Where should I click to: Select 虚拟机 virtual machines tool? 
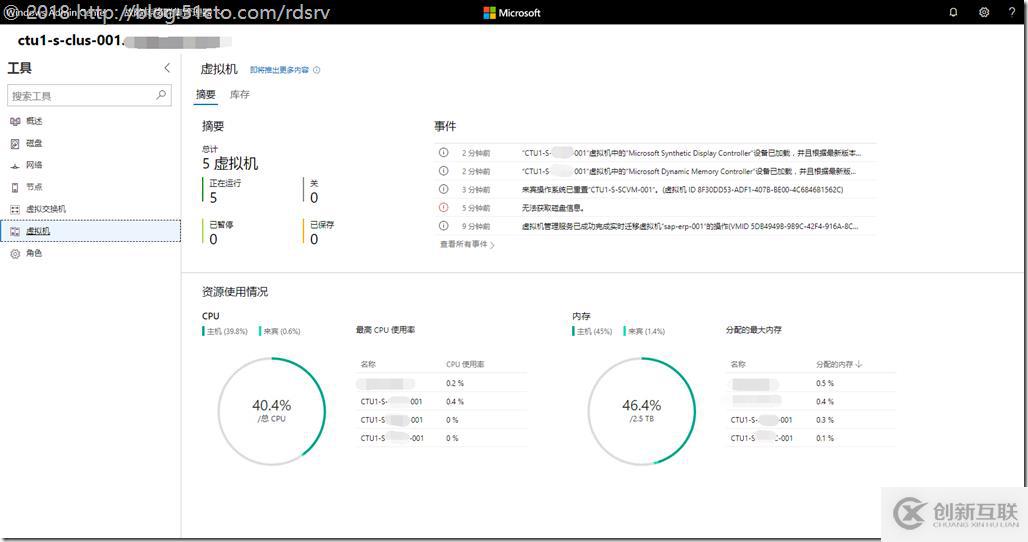(x=90, y=231)
